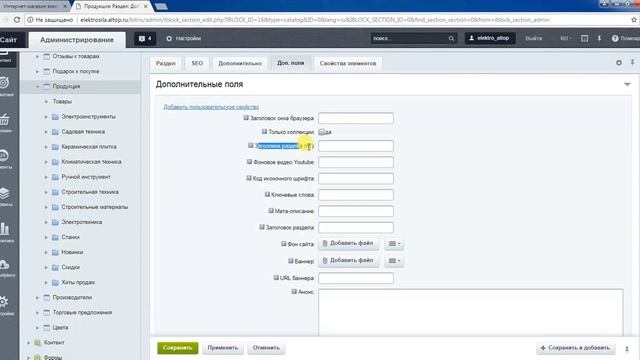Expand Электроинструменты folder arrow
This screenshot has width=640, height=360.
[x=46, y=117]
